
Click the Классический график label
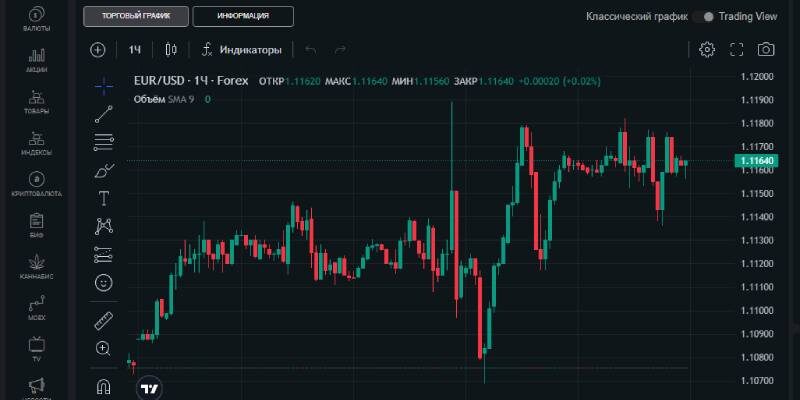[x=637, y=16]
